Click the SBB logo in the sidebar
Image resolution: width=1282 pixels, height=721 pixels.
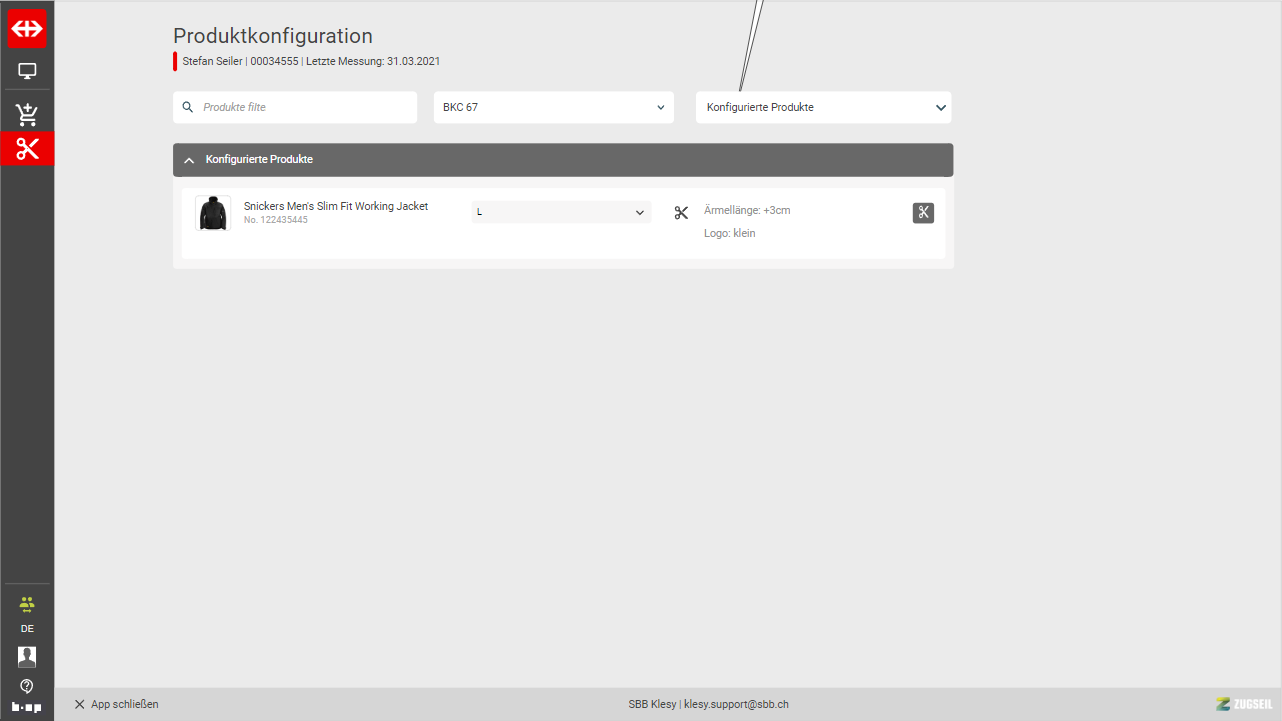tap(27, 30)
